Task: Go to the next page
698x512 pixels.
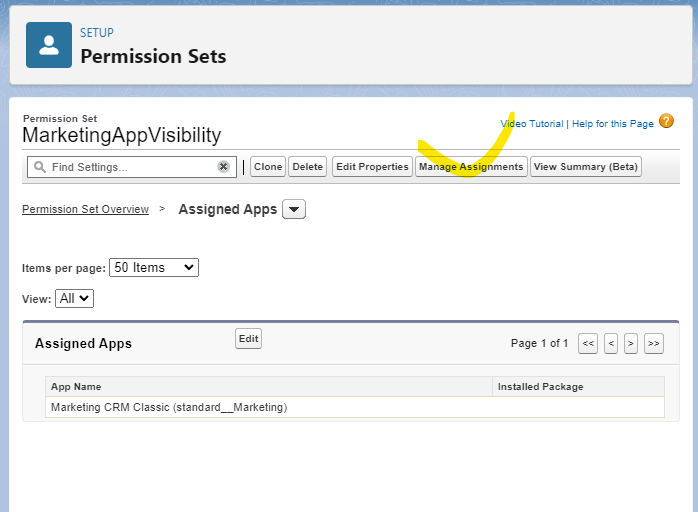Action: point(631,343)
